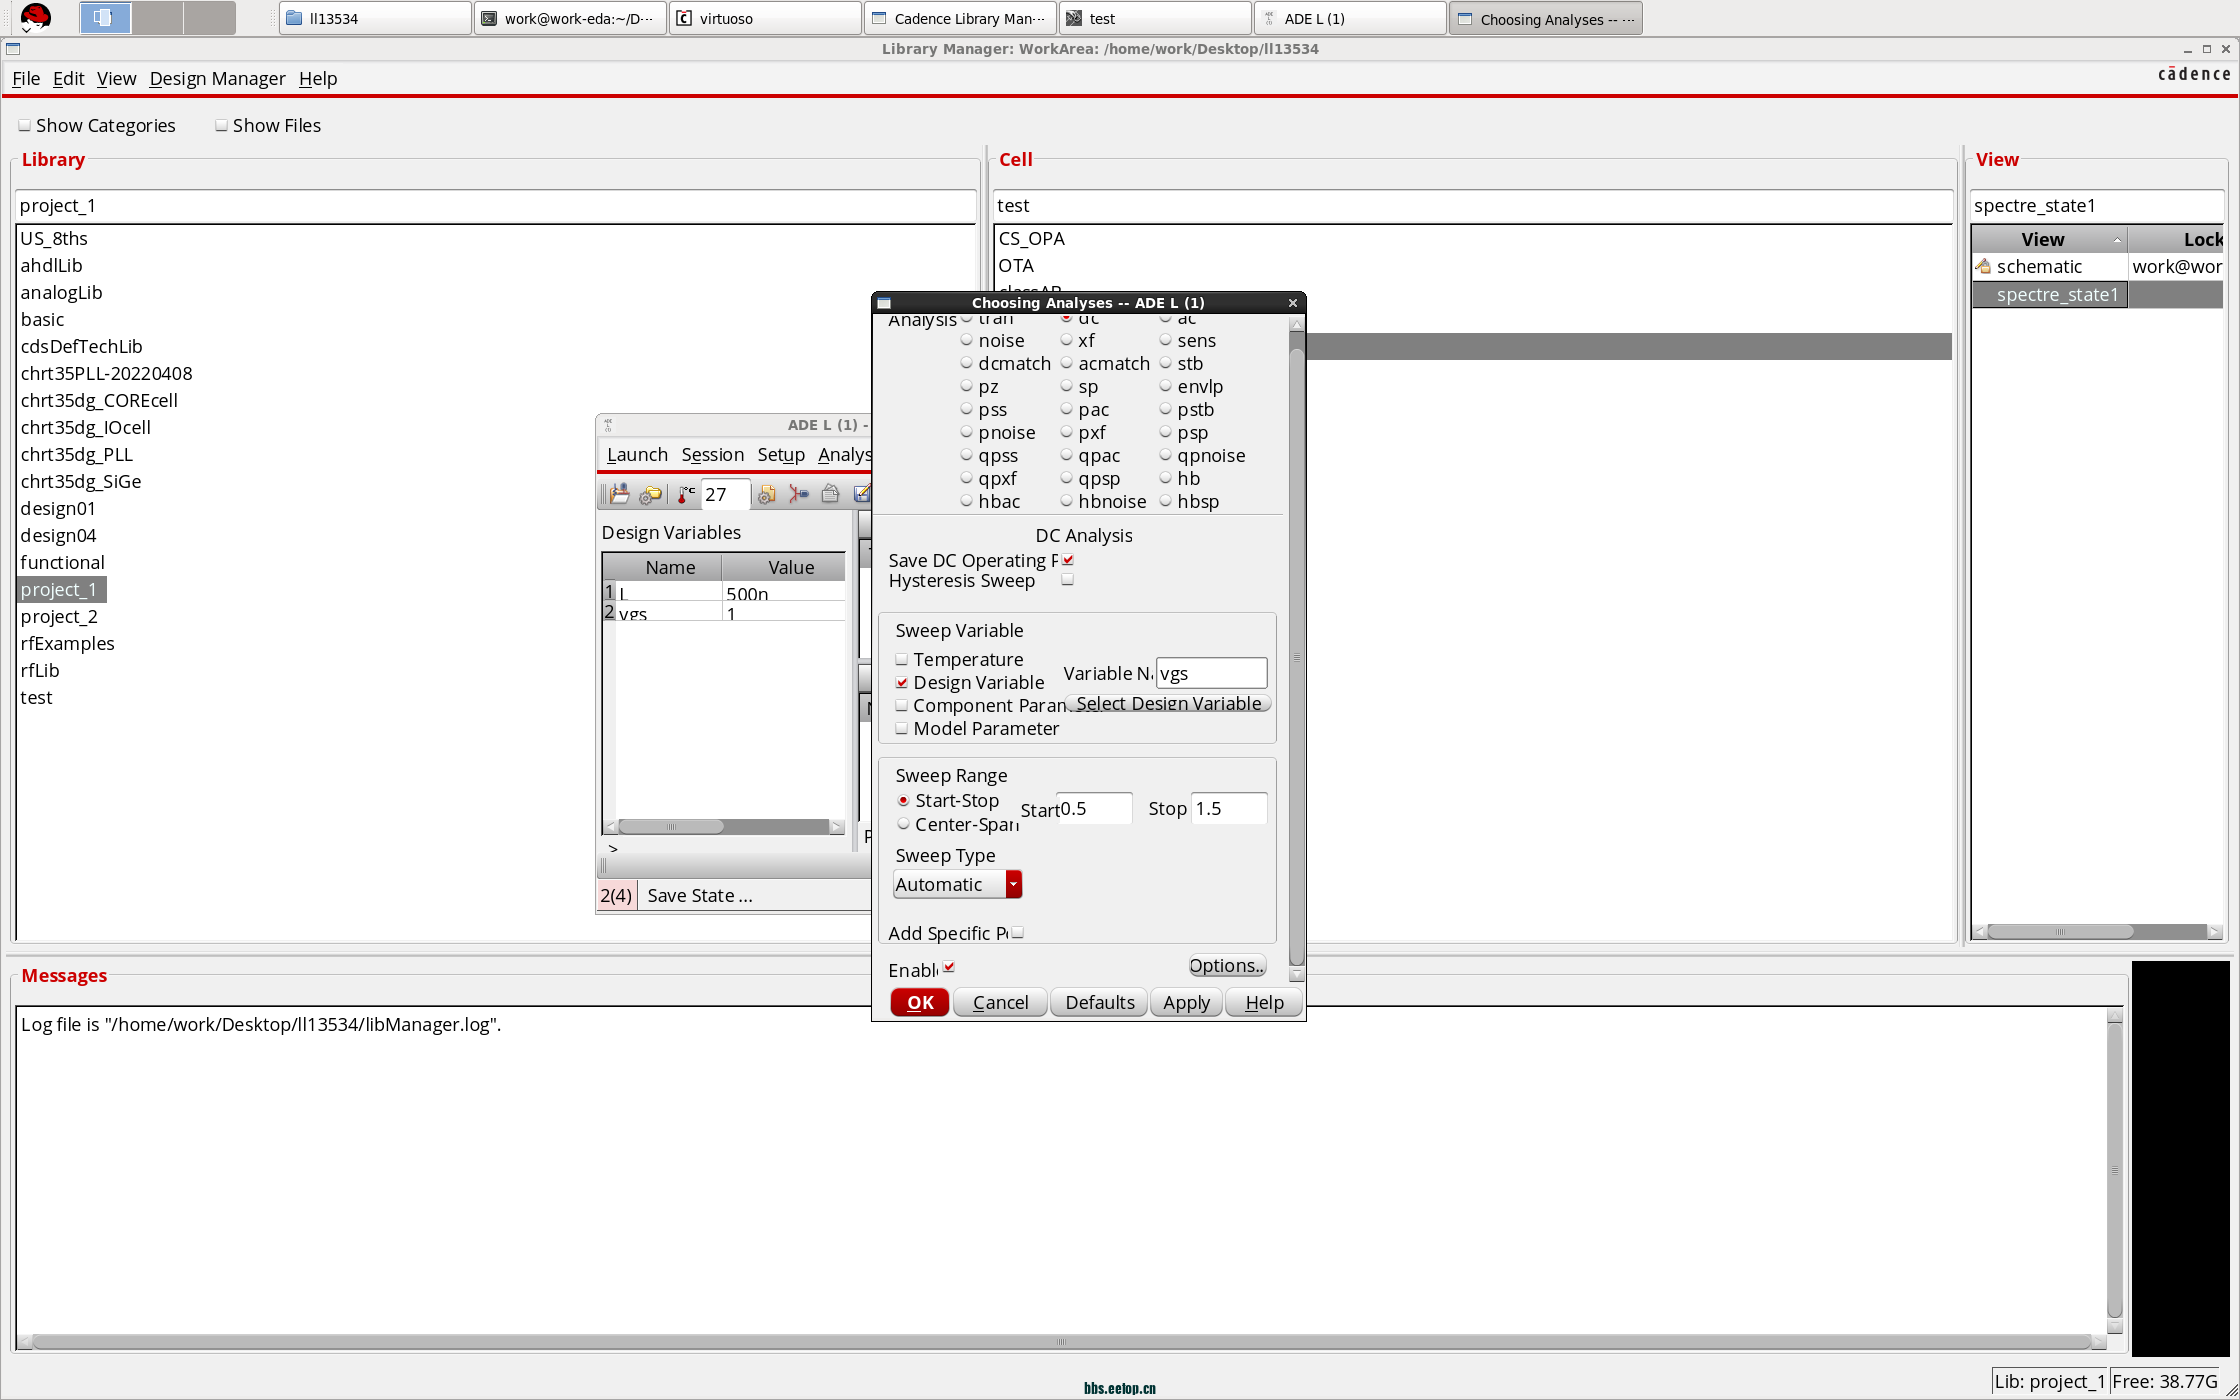2240x1400 pixels.
Task: Click the red outputs probe icon in ADE L
Action: pos(798,493)
